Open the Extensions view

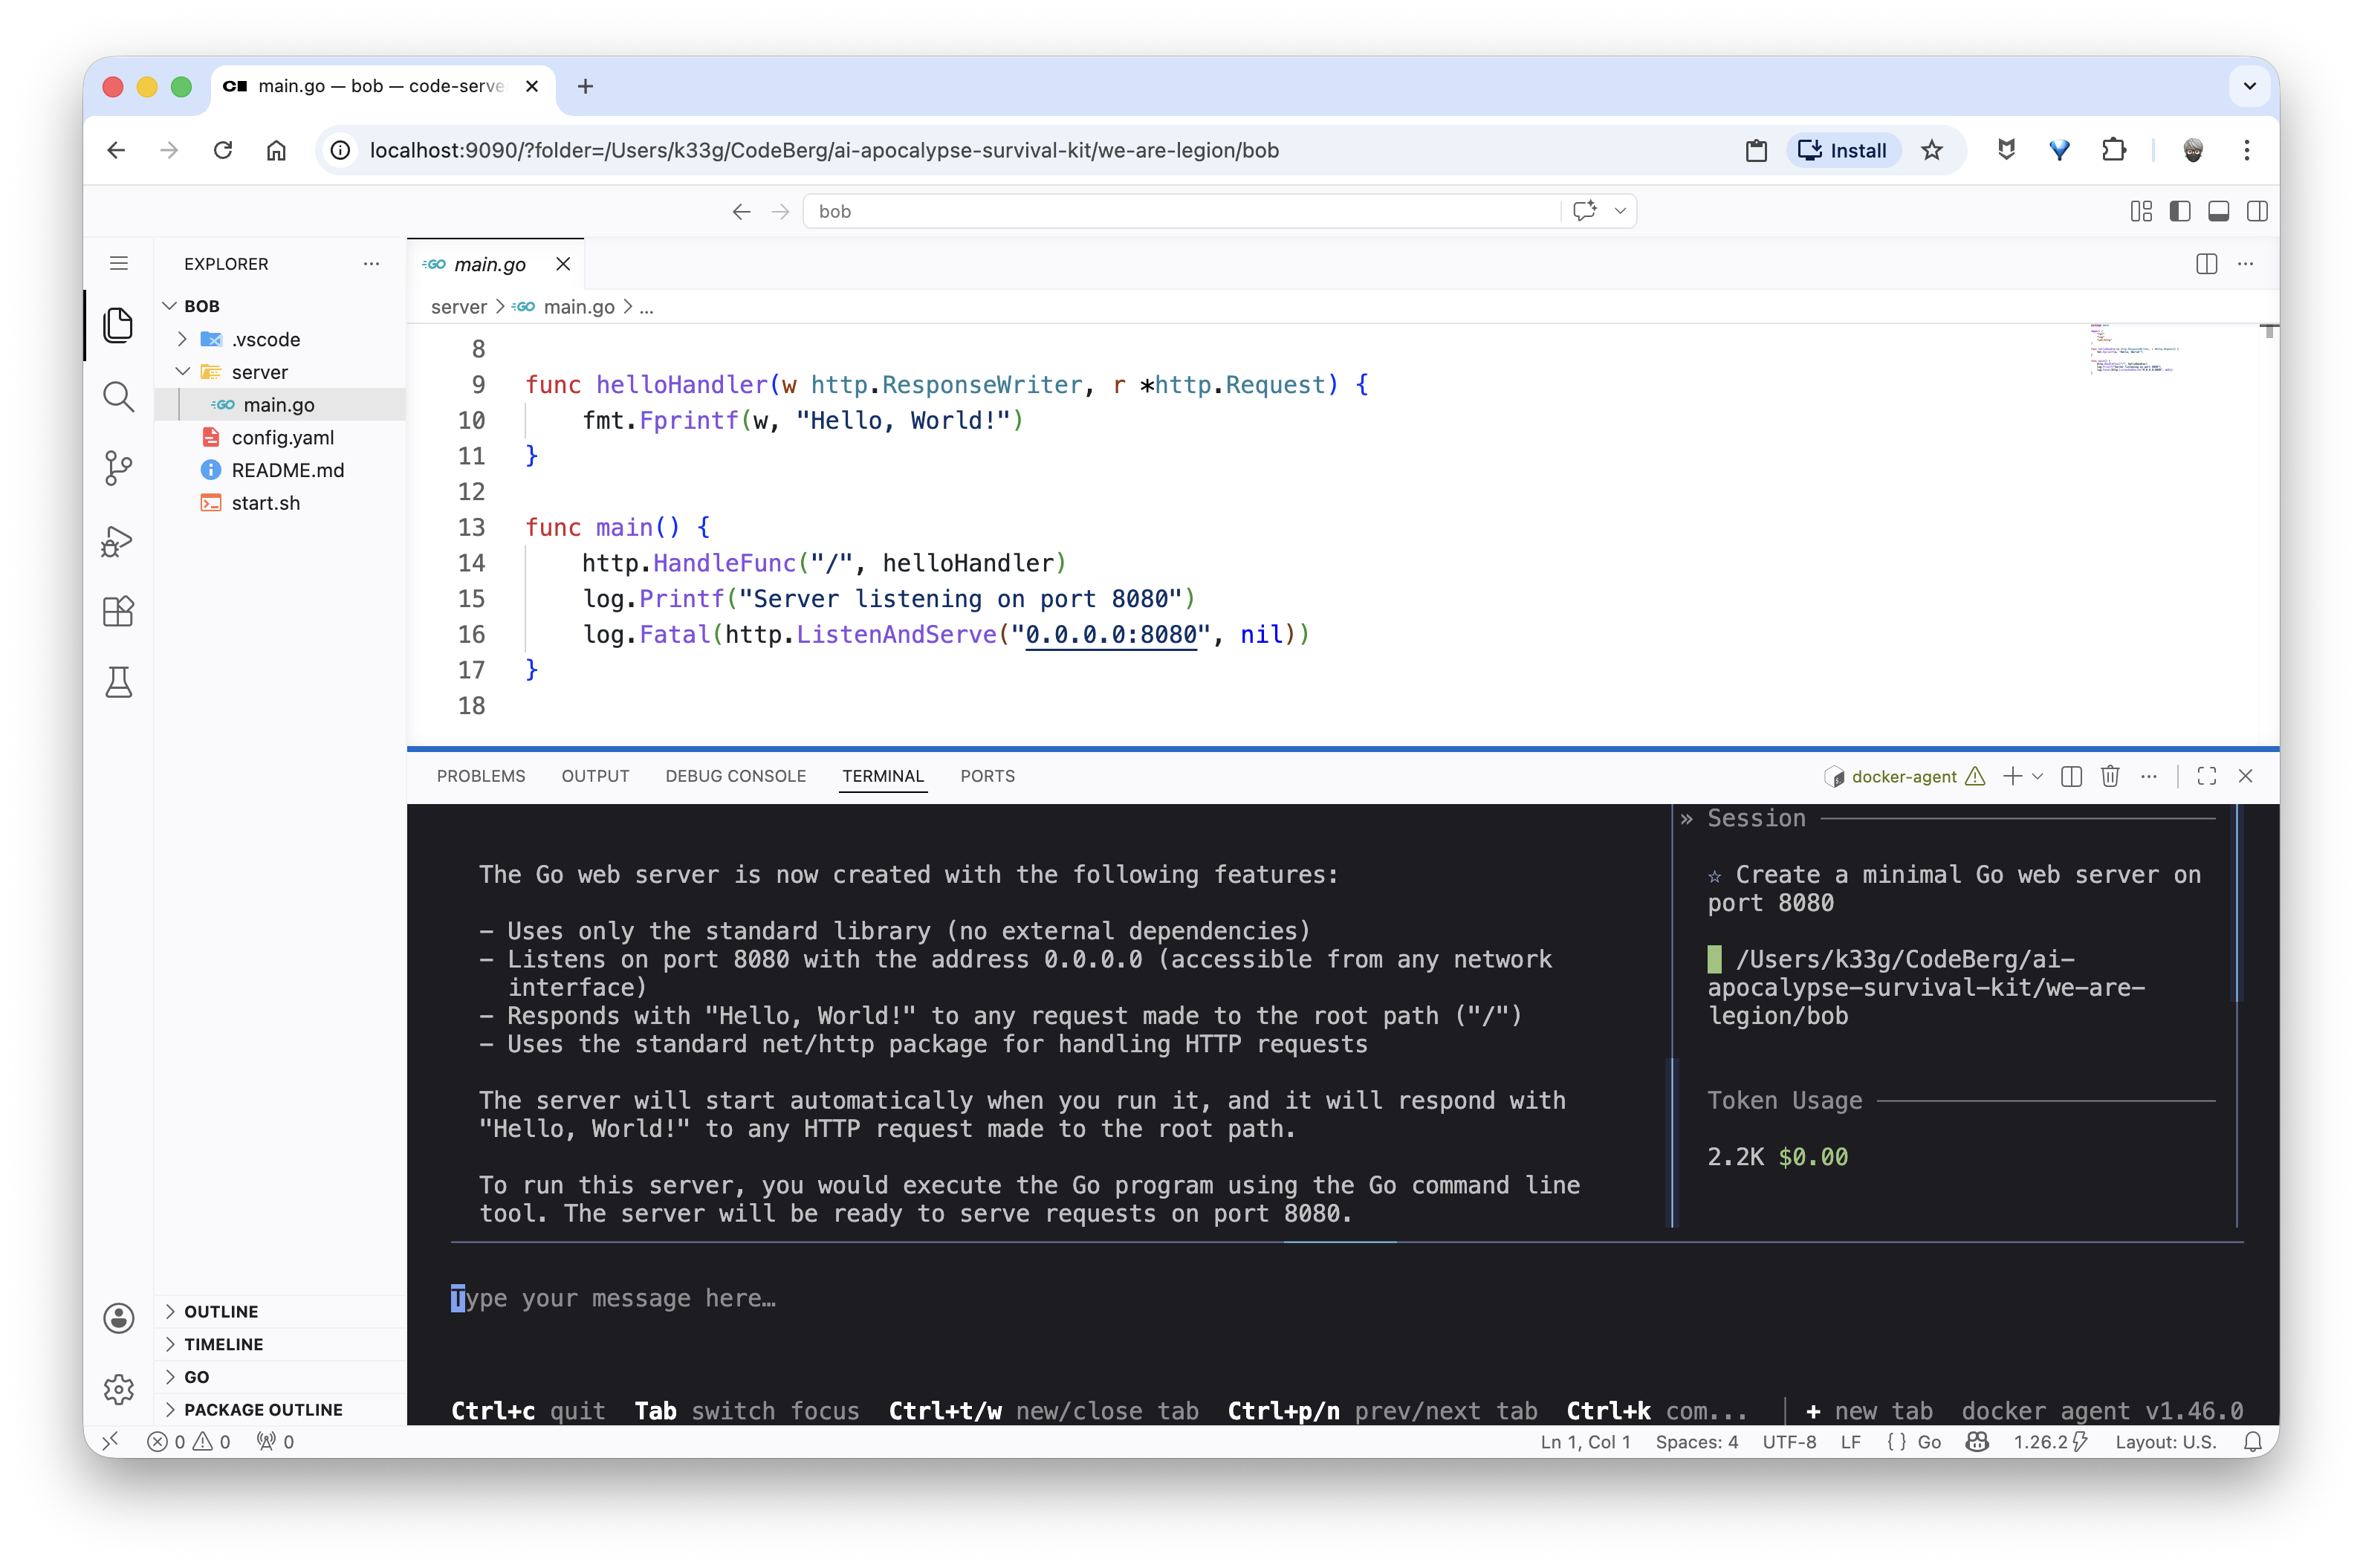tap(118, 611)
